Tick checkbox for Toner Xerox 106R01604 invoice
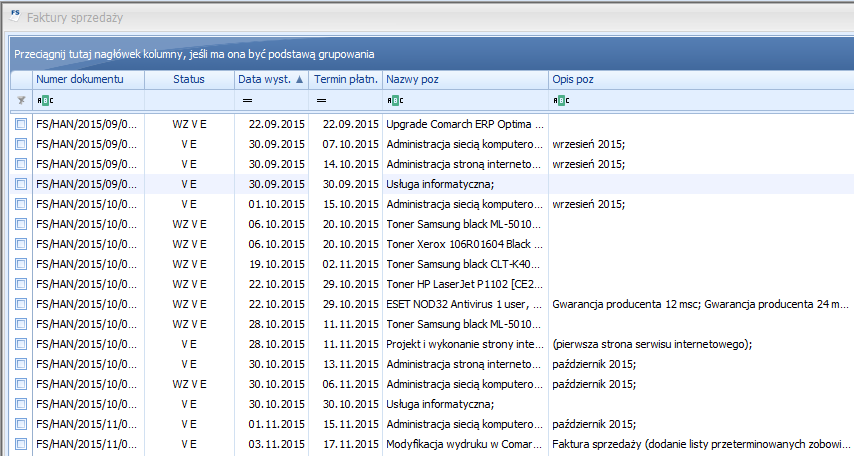 (21, 244)
